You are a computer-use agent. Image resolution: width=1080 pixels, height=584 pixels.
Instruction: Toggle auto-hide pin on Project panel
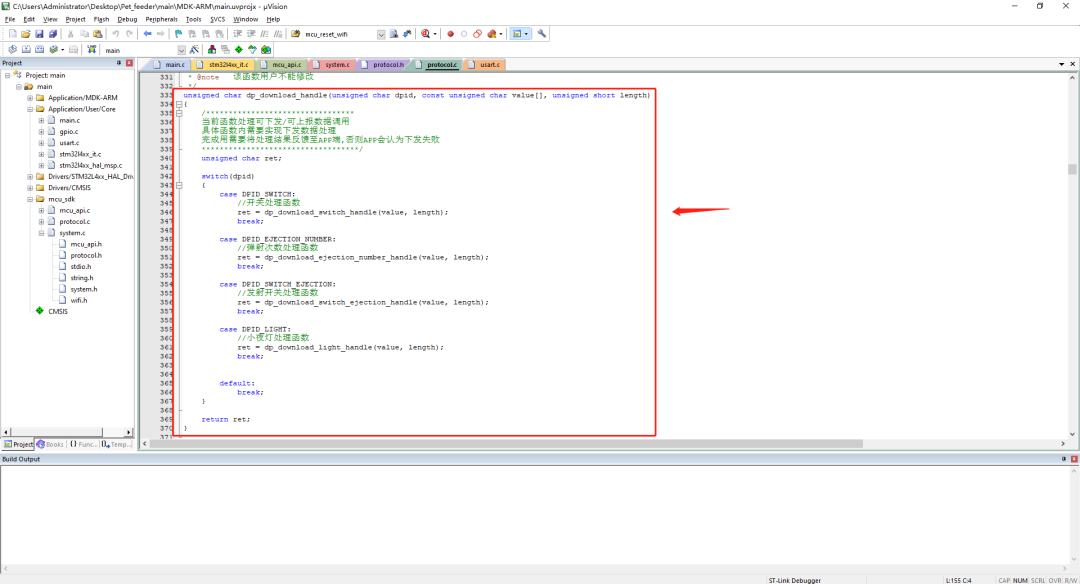(118, 63)
